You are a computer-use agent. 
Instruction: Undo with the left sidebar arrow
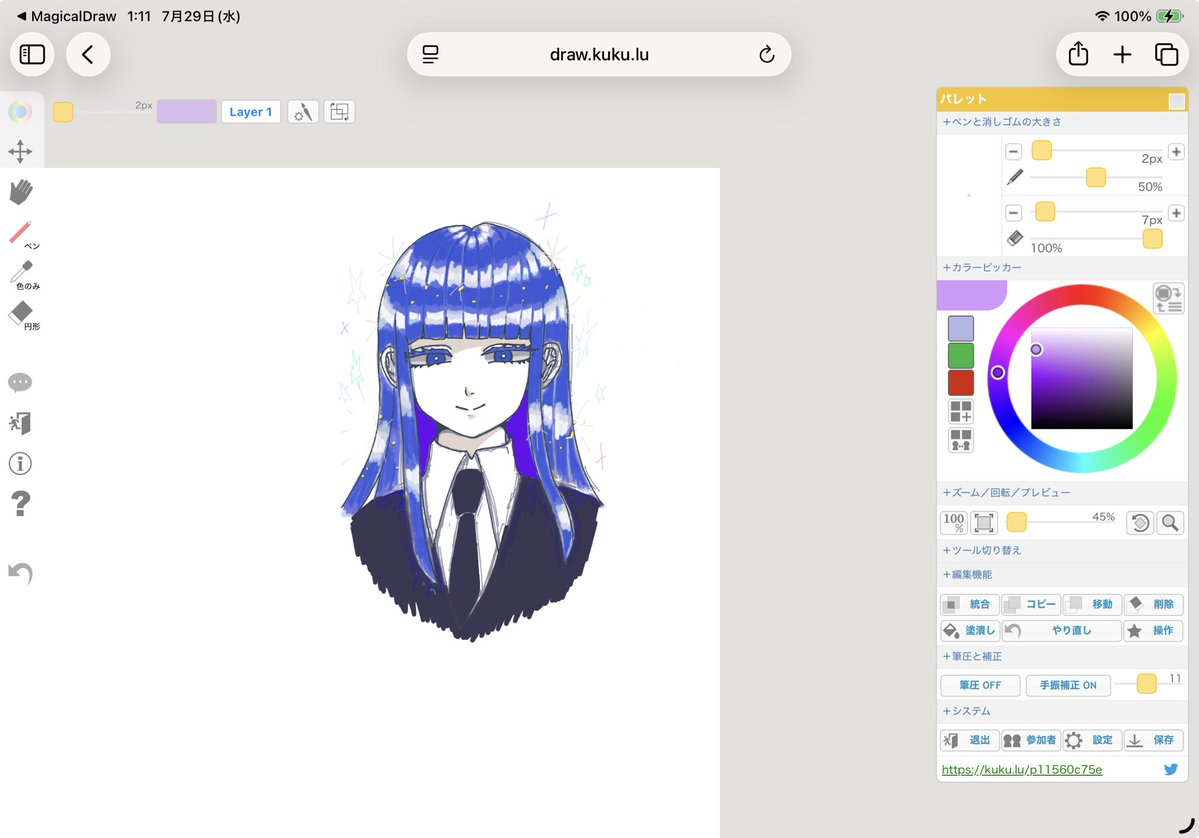click(x=21, y=573)
